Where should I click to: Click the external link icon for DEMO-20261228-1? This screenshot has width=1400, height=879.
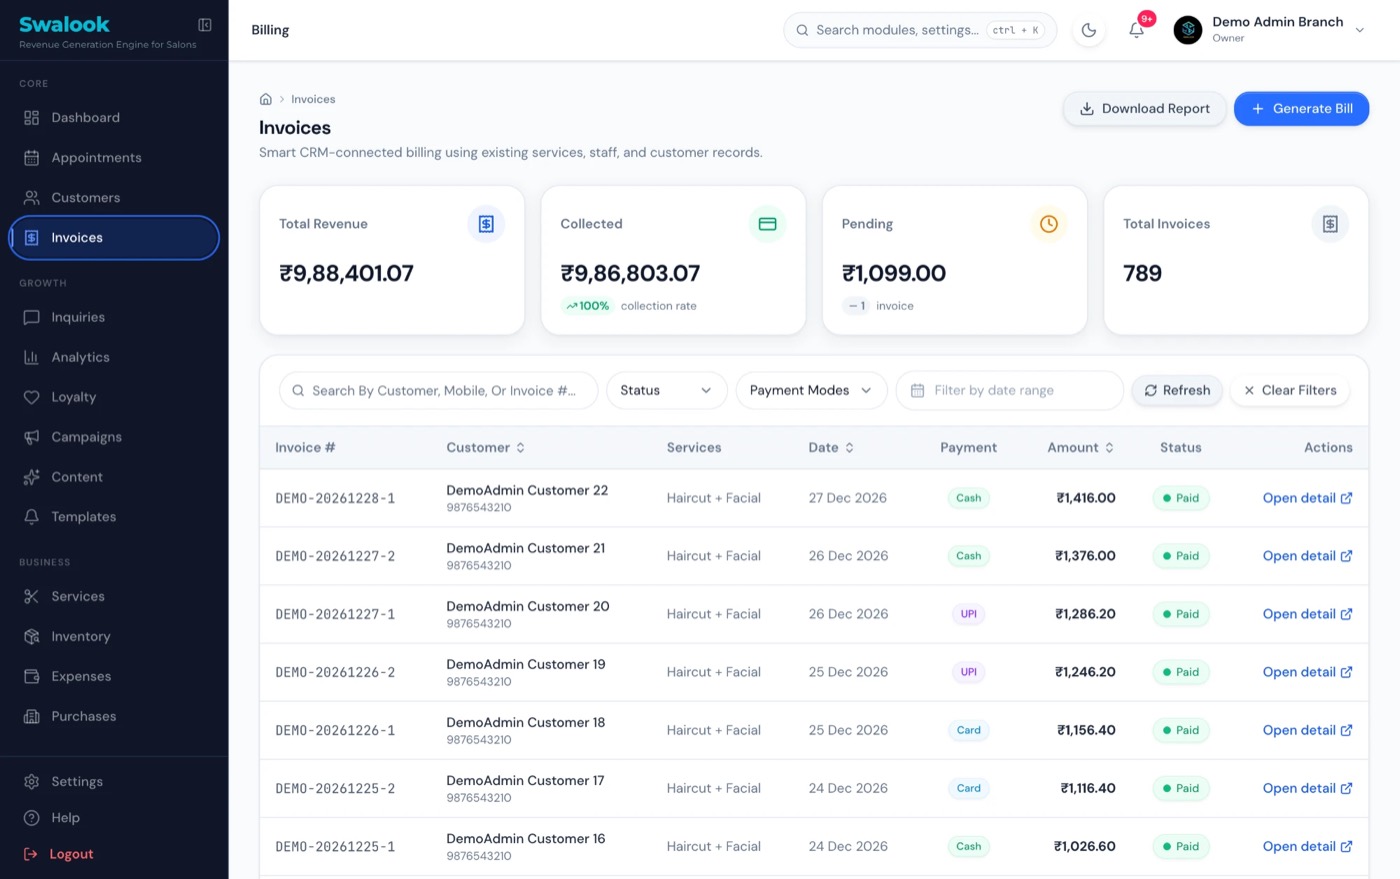(1346, 498)
